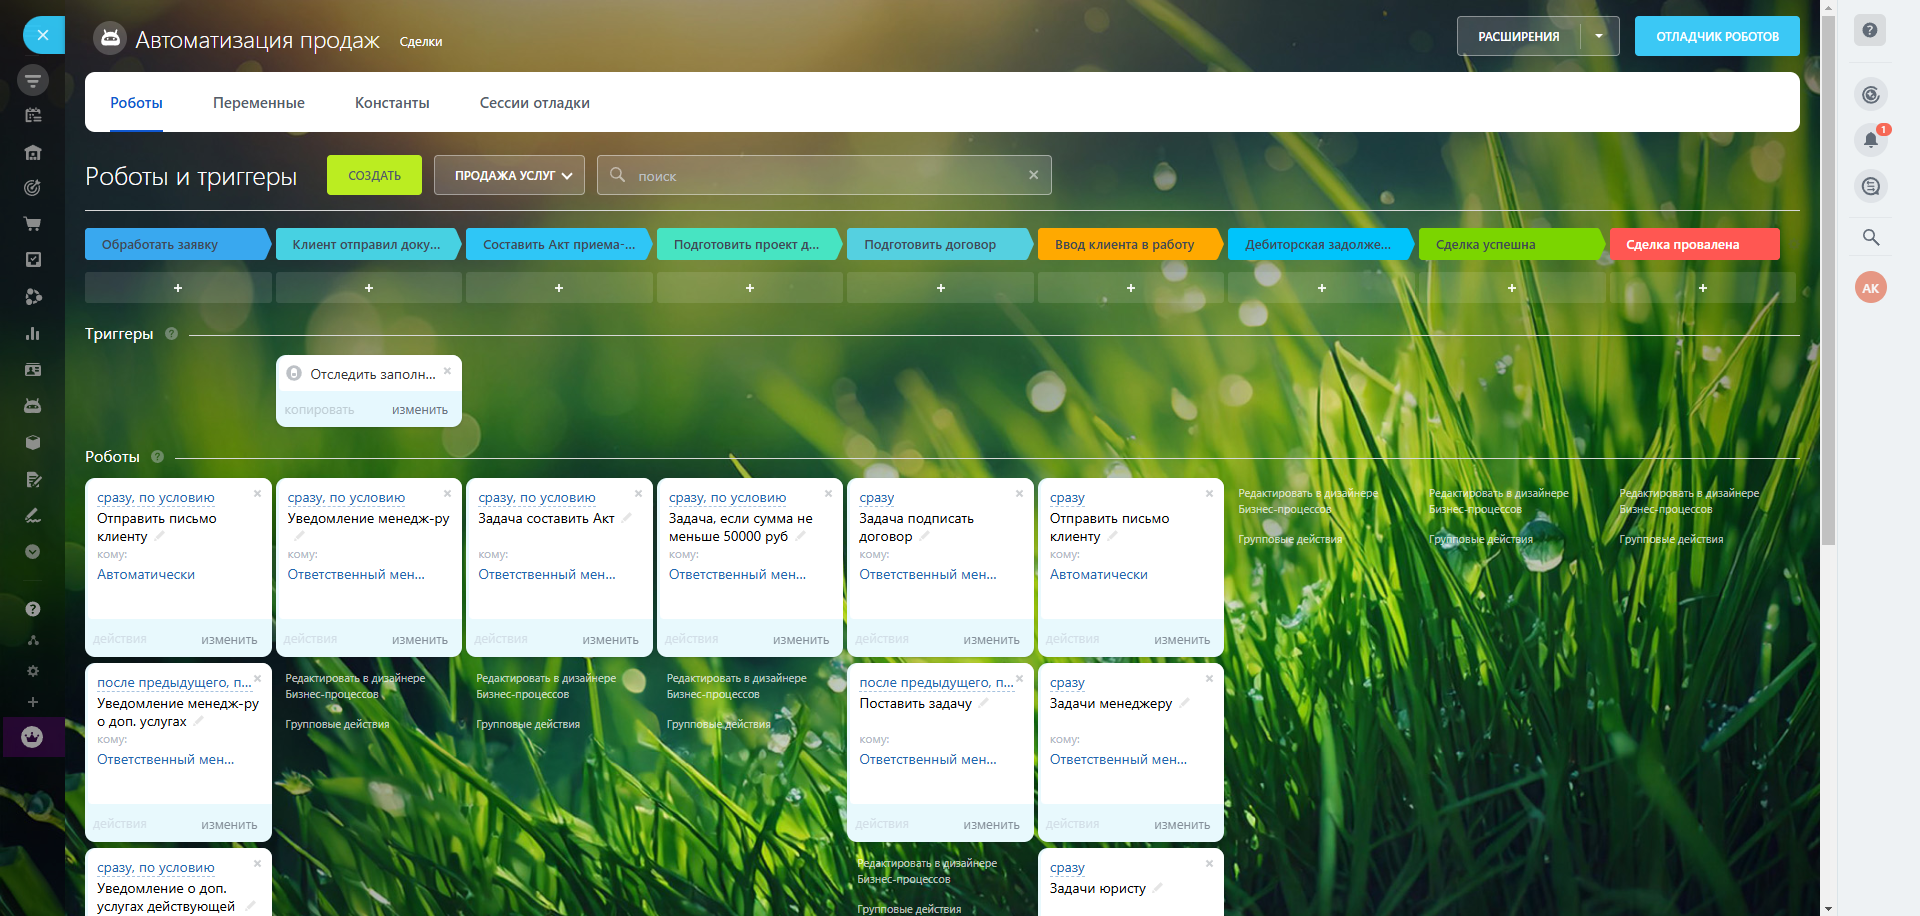1920x916 pixels.
Task: Select the Ввод клиента в работу stage
Action: coord(1130,244)
